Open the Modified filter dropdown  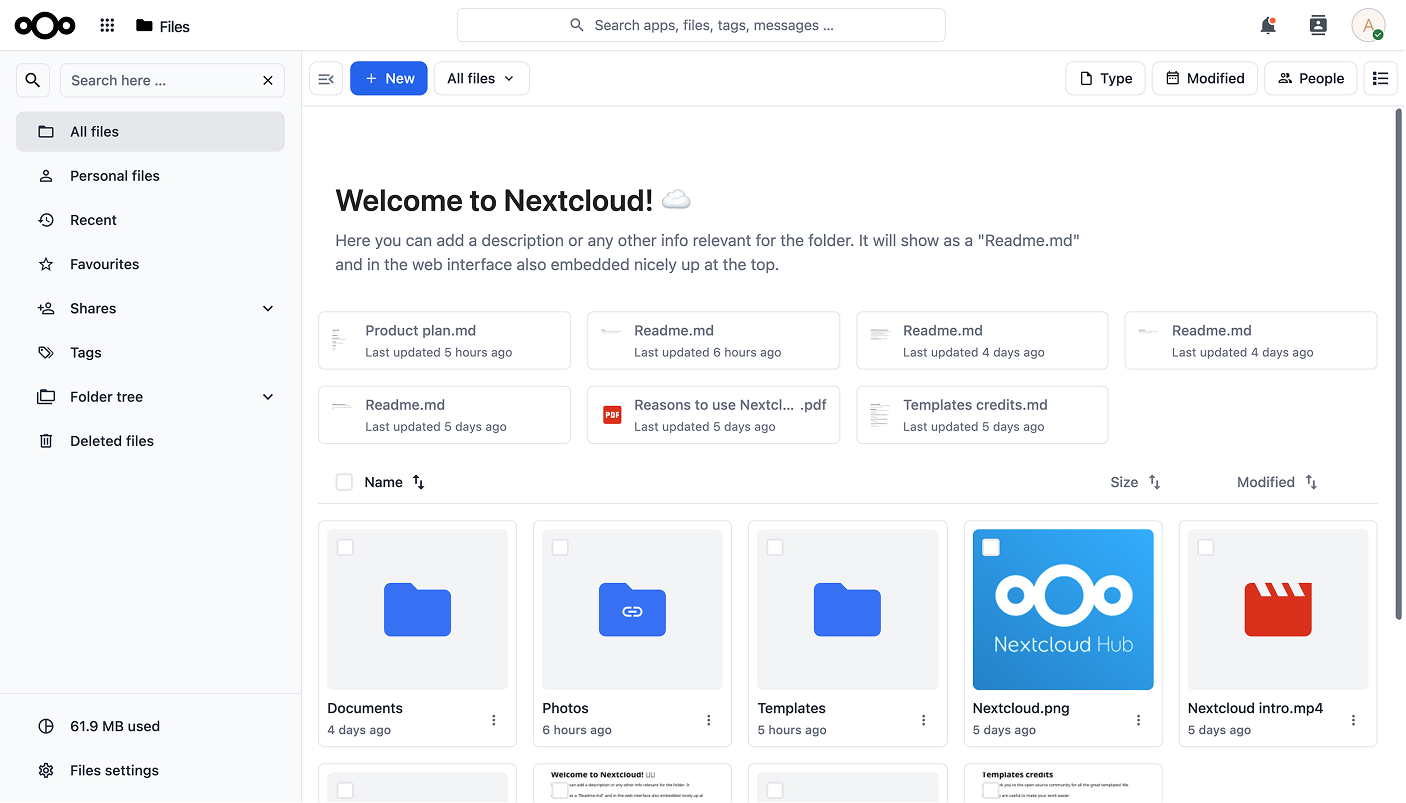click(x=1205, y=78)
